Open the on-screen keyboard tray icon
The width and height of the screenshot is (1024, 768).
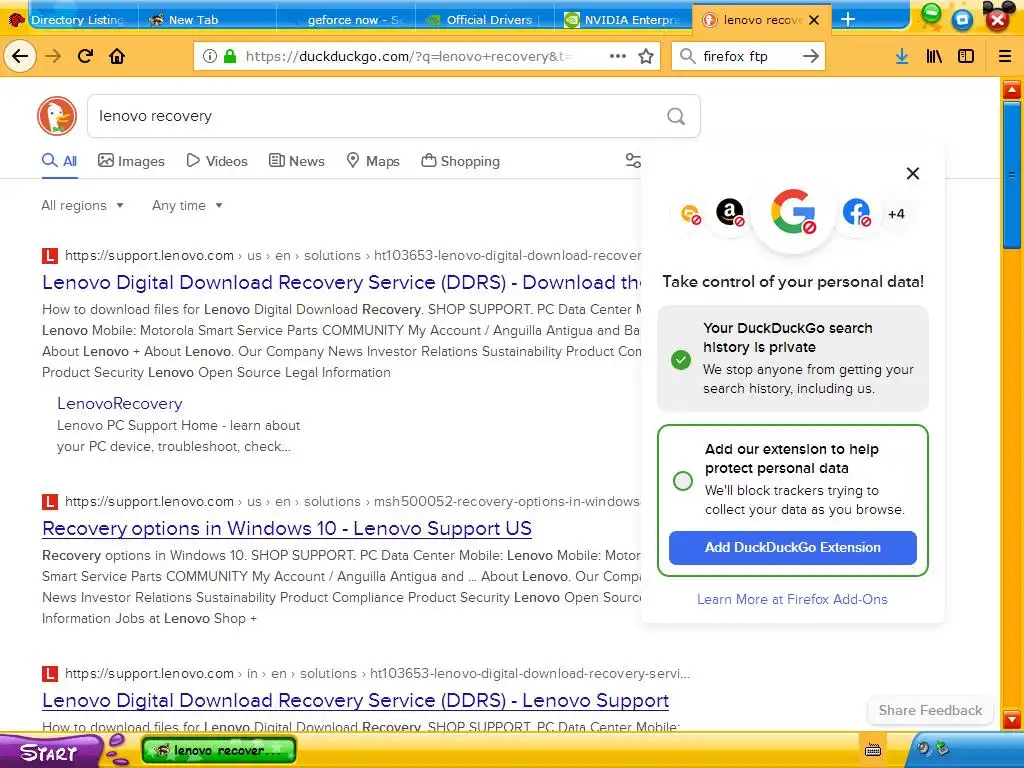(x=873, y=750)
